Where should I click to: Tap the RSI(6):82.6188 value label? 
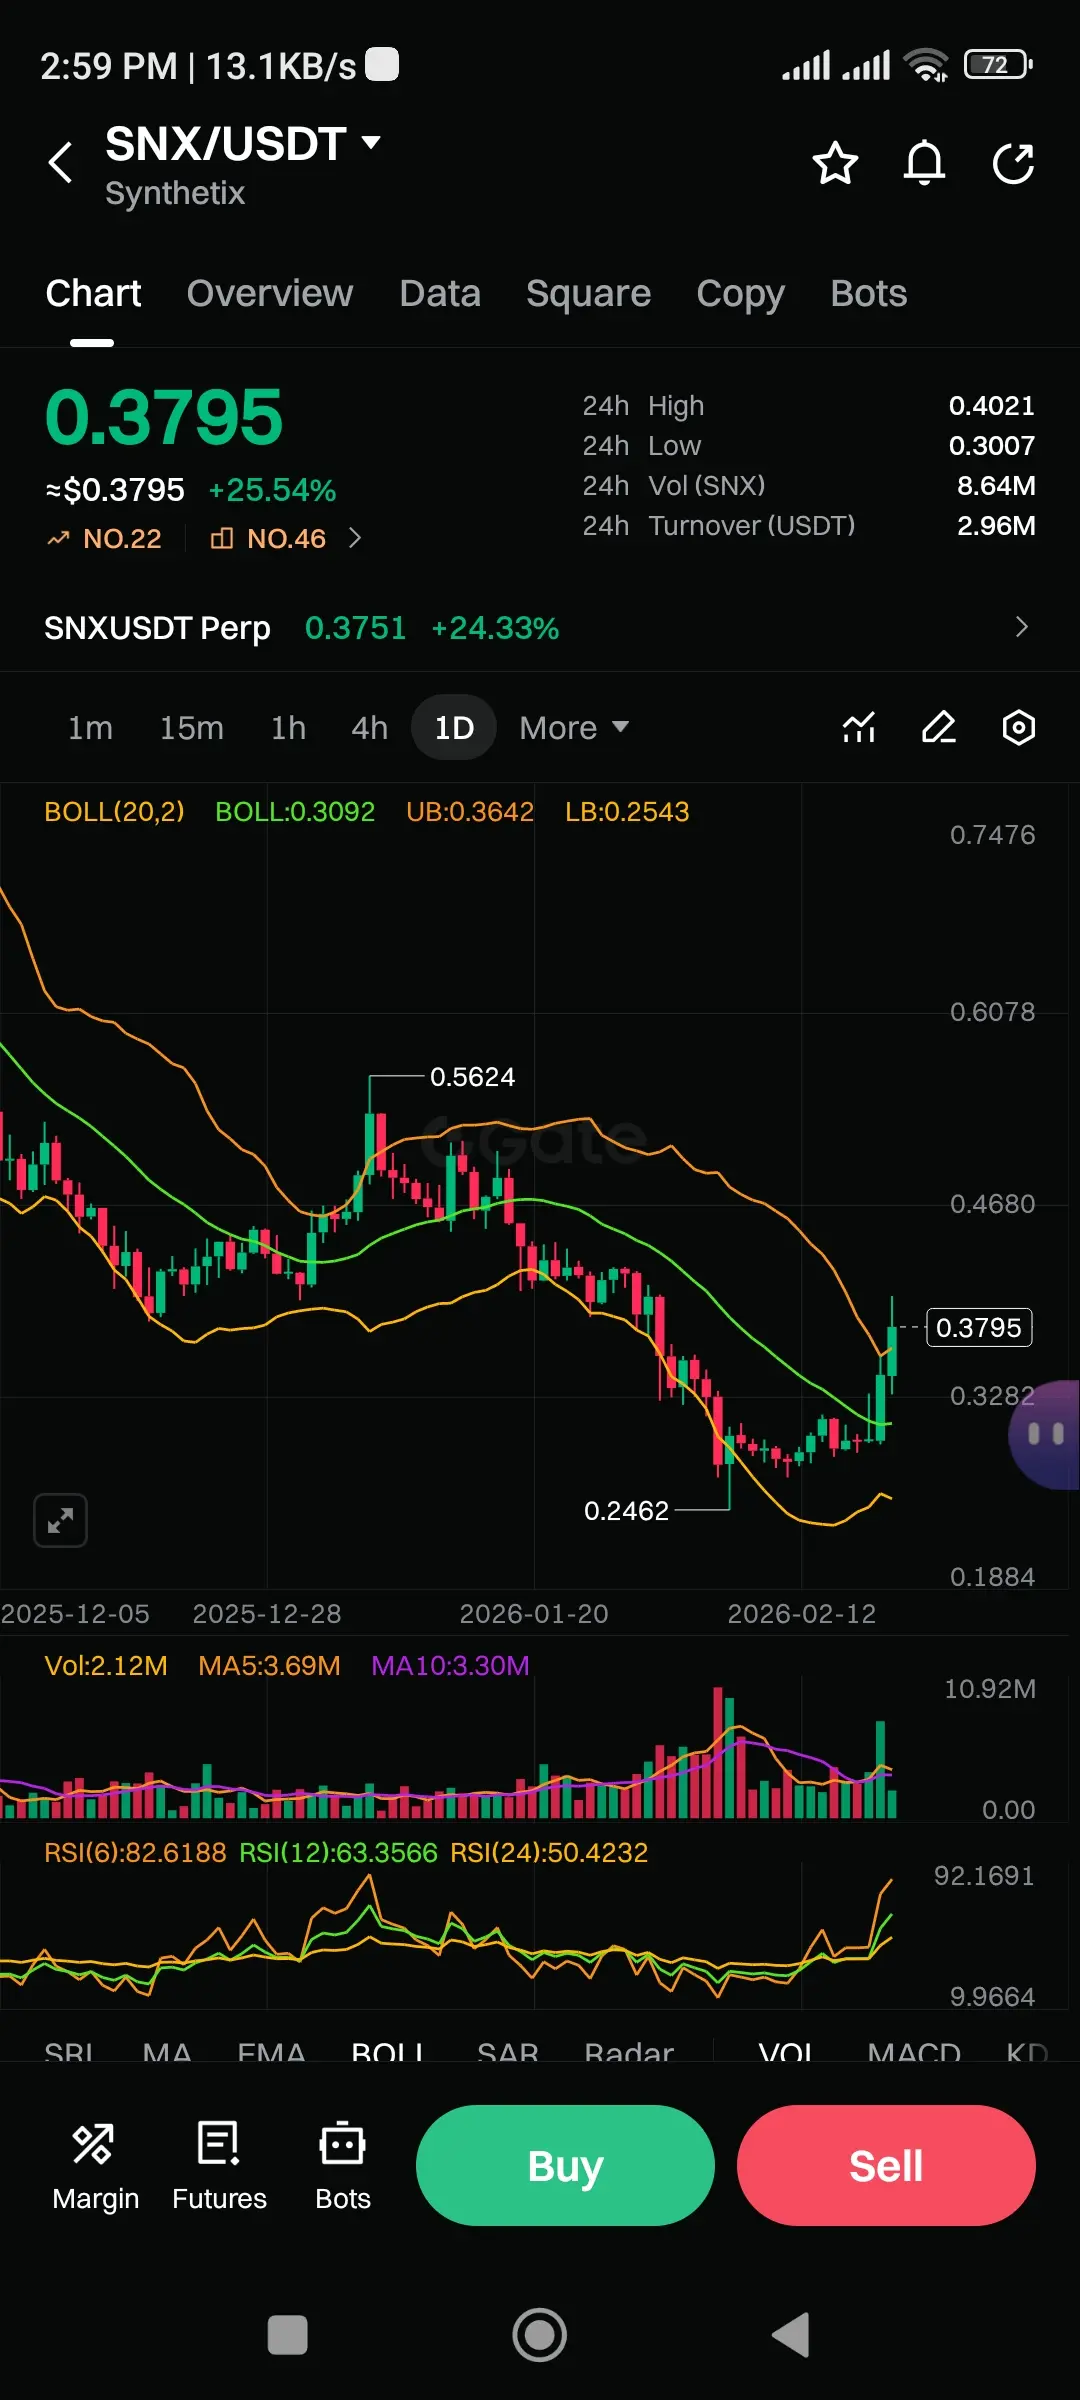pyautogui.click(x=135, y=1853)
